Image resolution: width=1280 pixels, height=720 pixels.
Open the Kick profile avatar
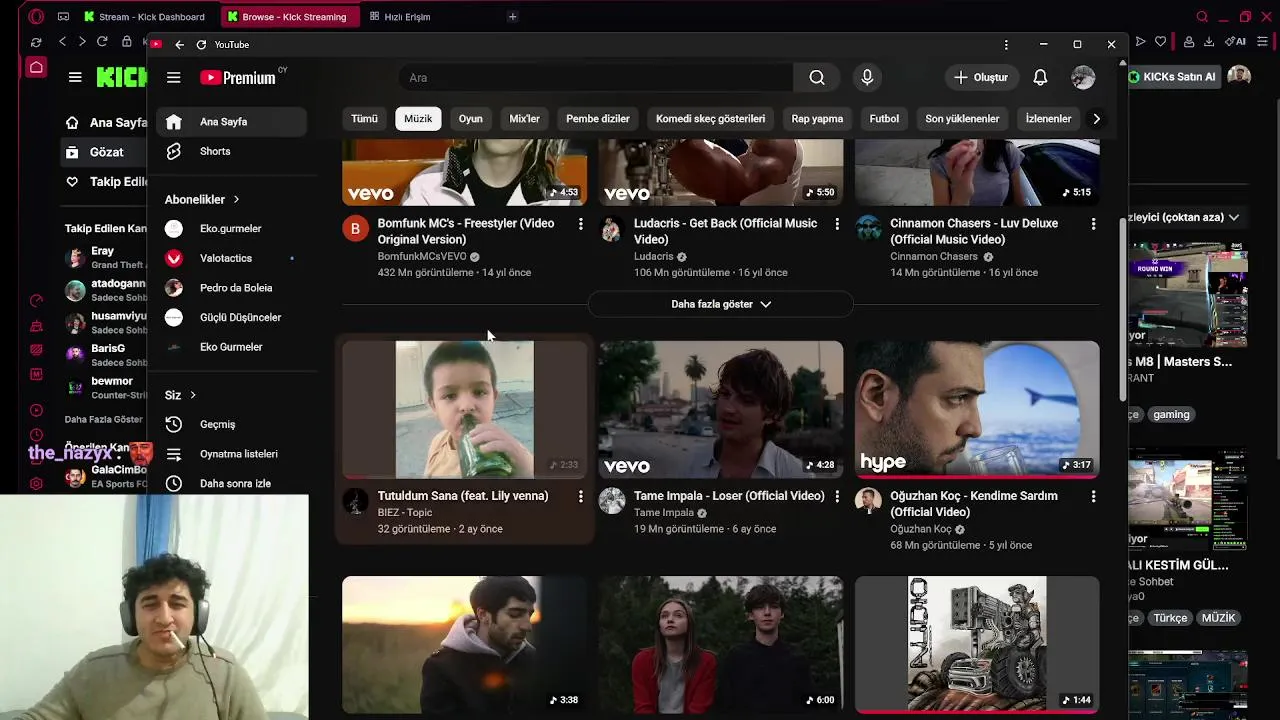tap(1239, 77)
